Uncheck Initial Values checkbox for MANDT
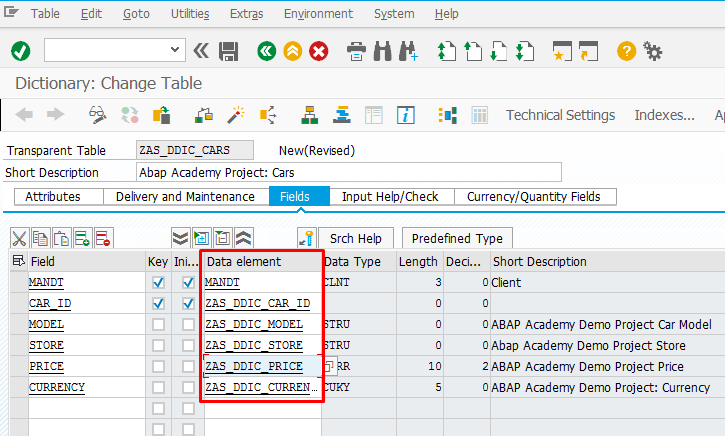The height and width of the screenshot is (436, 725). click(188, 282)
